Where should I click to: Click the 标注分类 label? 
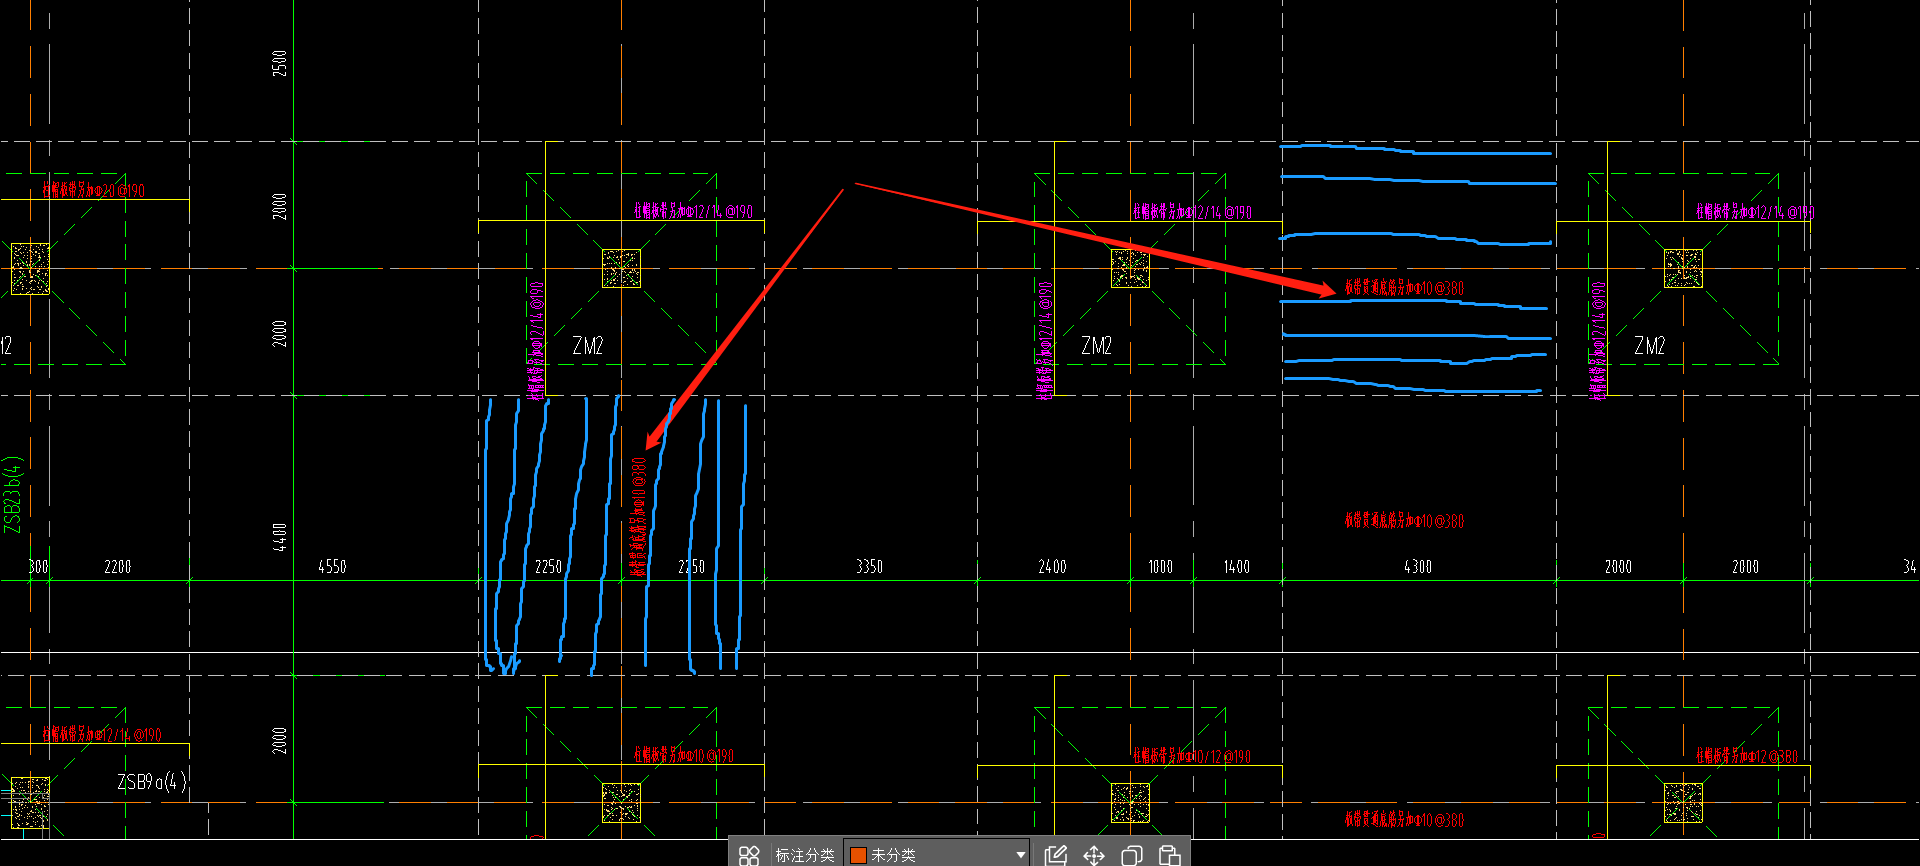(x=805, y=855)
